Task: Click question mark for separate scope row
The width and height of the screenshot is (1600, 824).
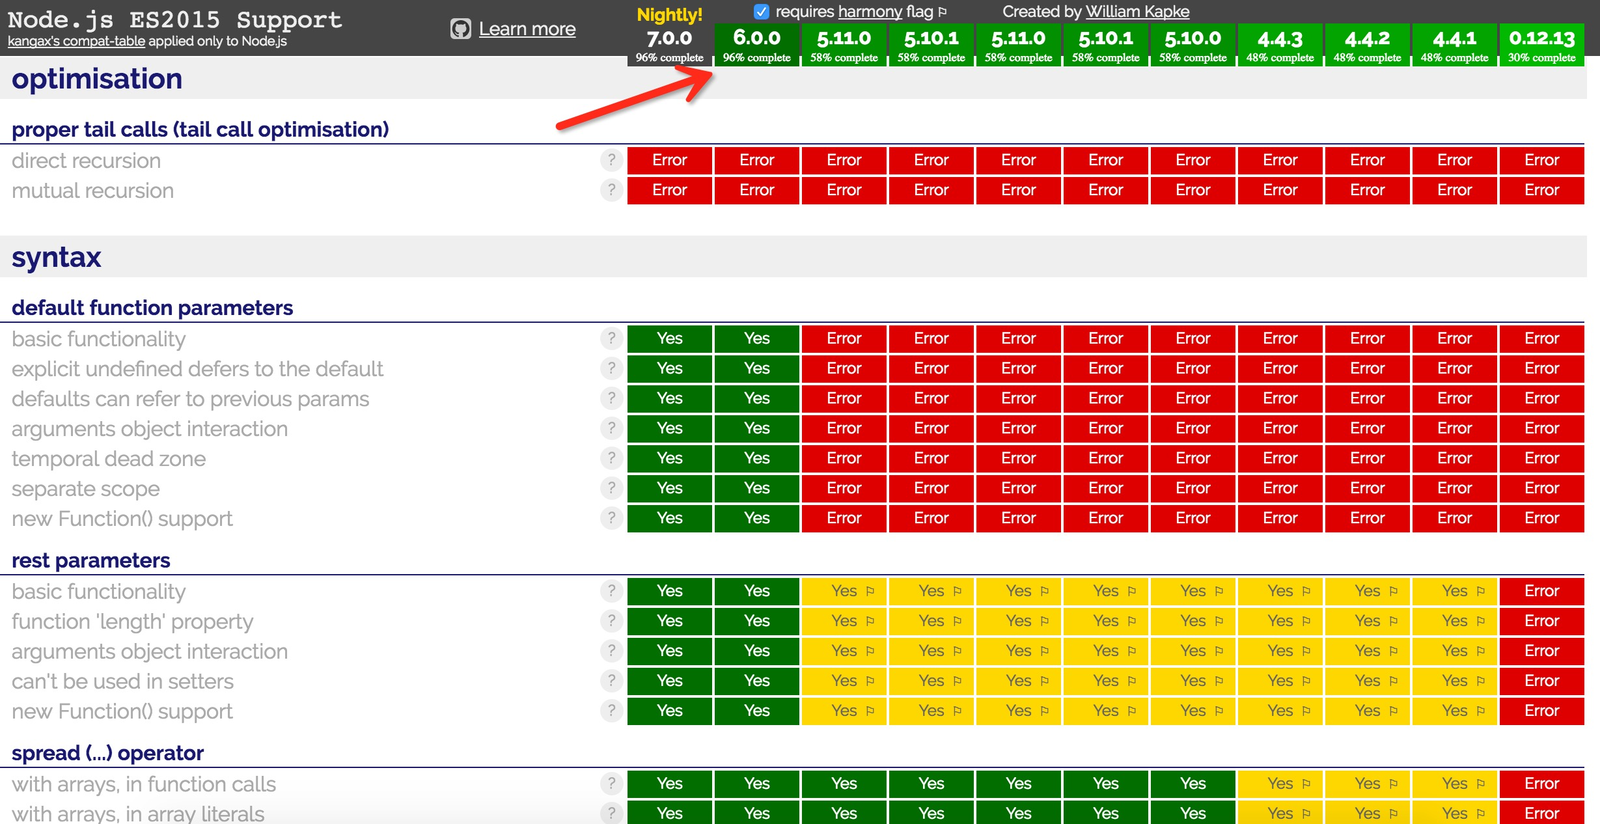Action: 611,488
